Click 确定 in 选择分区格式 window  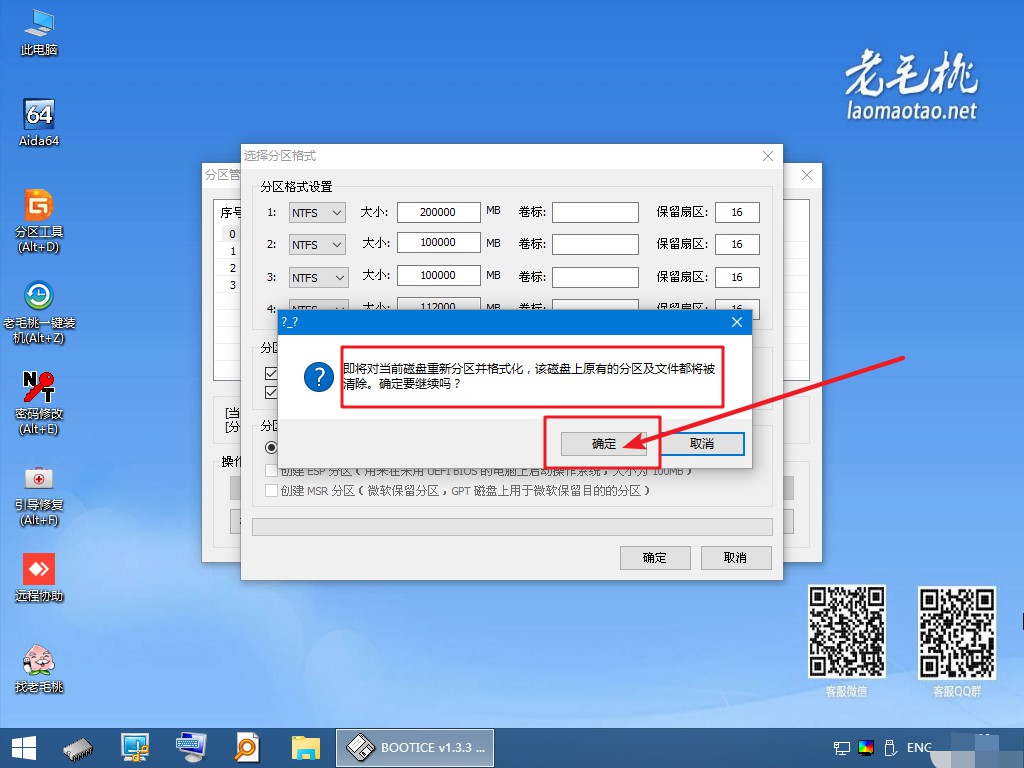654,558
